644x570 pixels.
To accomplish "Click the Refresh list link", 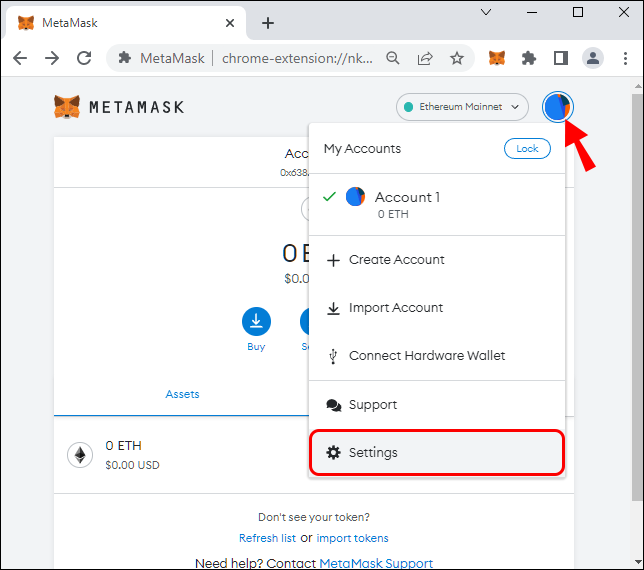I will (267, 538).
